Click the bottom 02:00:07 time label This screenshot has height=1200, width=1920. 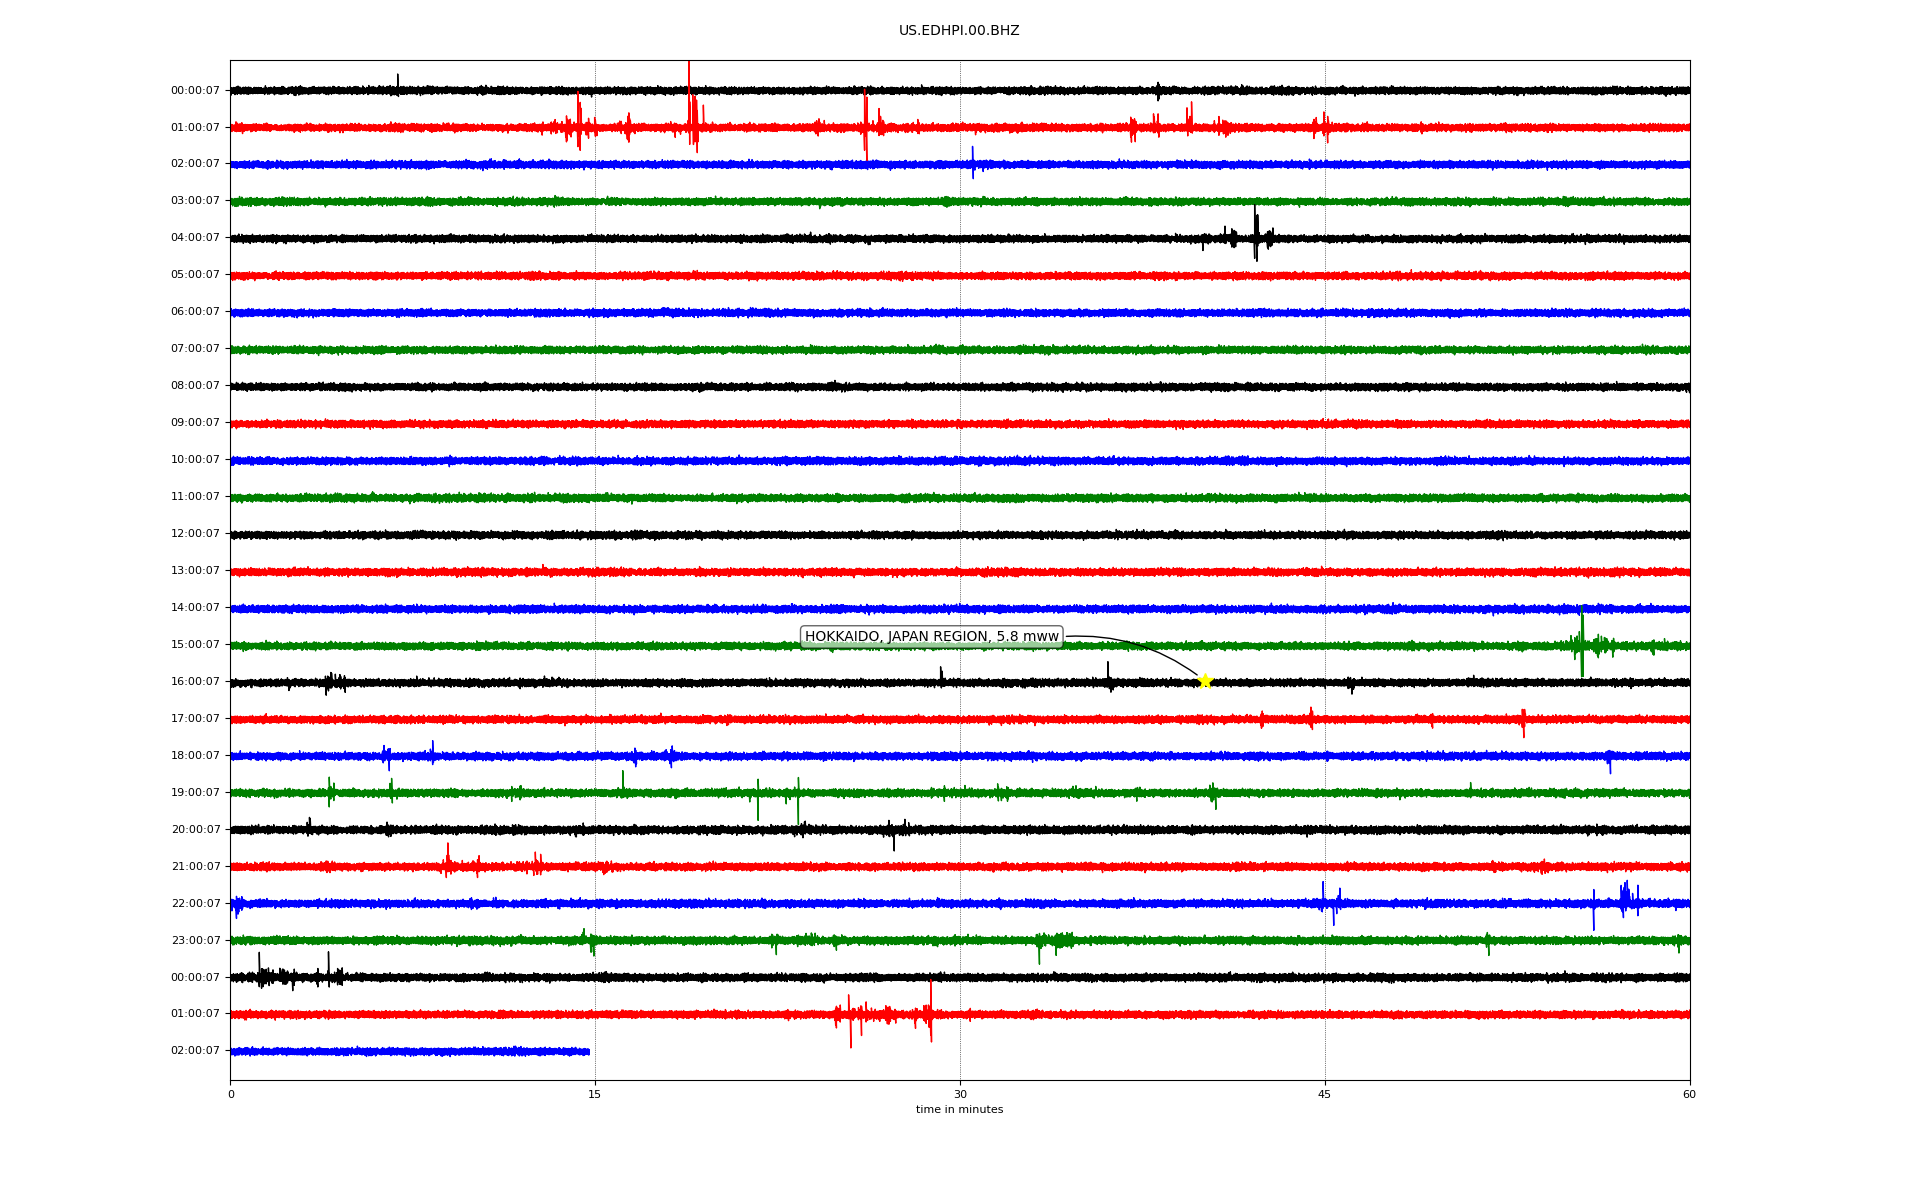tap(195, 1051)
